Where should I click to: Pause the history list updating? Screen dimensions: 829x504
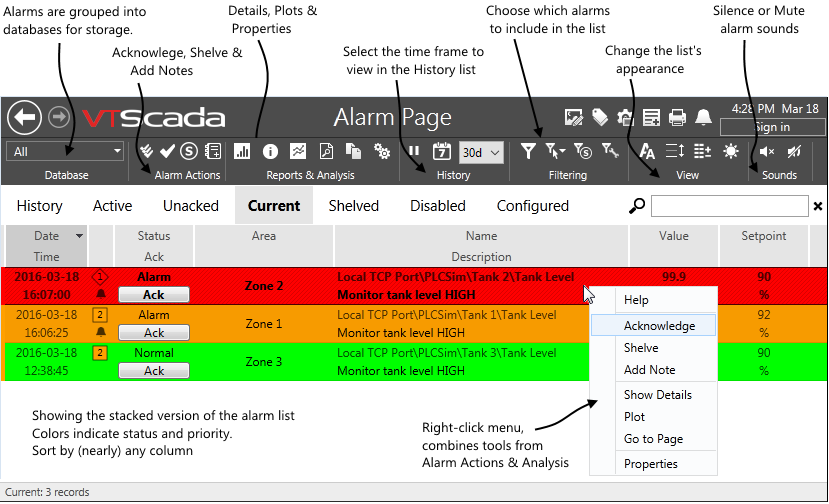click(414, 152)
